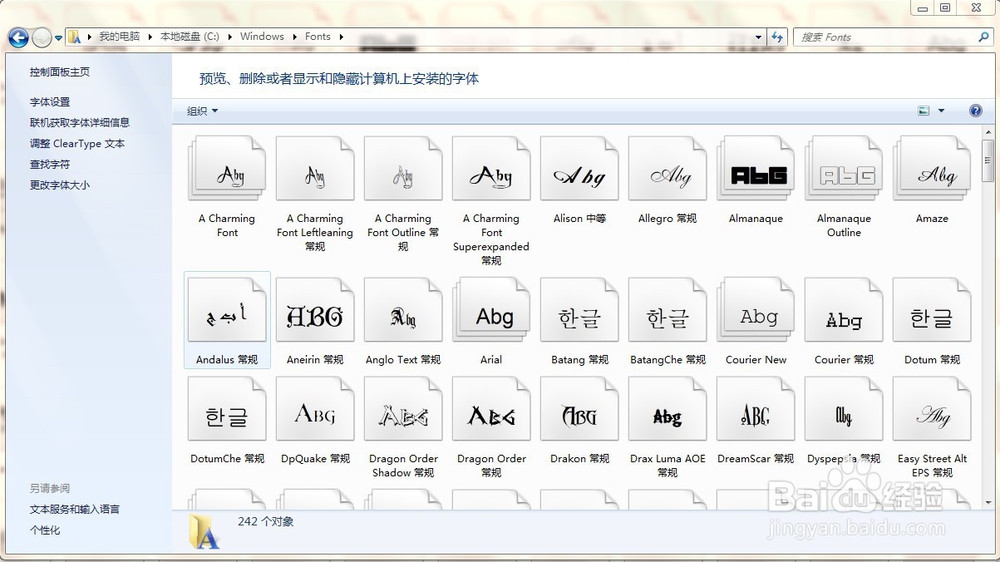Select A Charming Font Outline icon

coord(403,169)
